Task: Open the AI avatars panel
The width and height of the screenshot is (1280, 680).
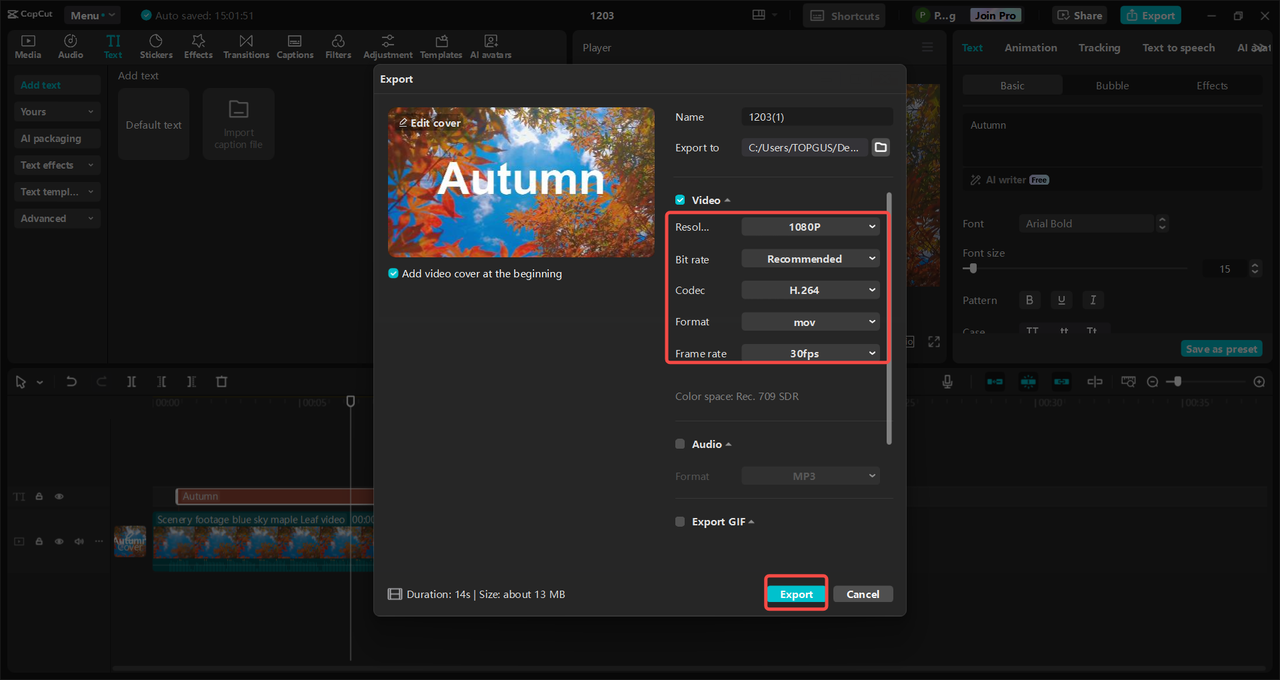Action: [x=491, y=46]
